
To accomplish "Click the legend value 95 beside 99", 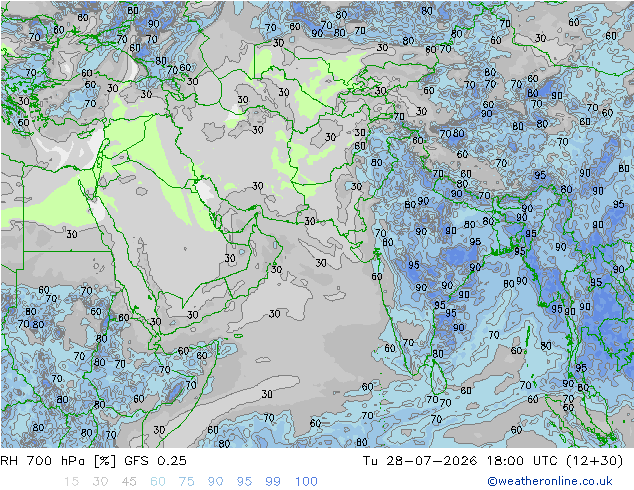I will (244, 482).
